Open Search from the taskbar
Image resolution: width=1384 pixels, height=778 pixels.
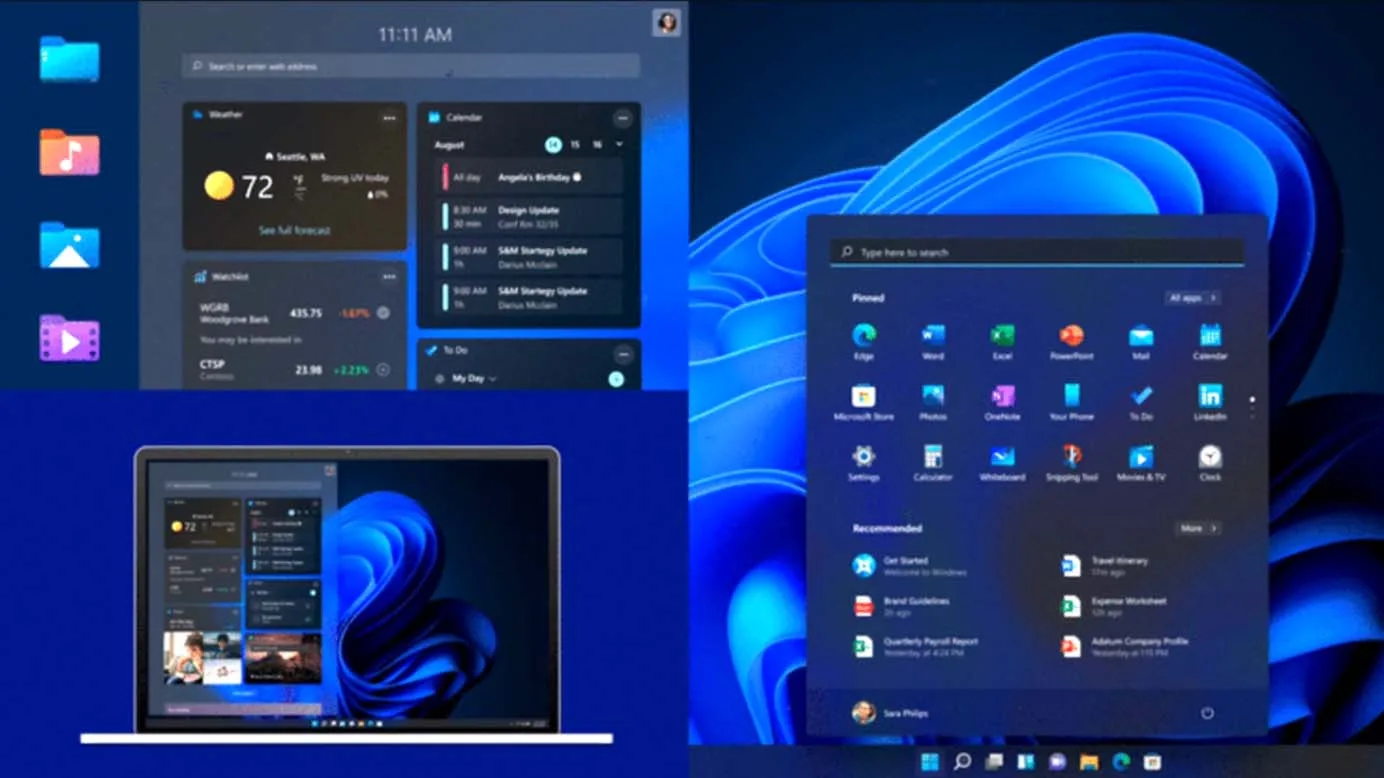(x=962, y=762)
